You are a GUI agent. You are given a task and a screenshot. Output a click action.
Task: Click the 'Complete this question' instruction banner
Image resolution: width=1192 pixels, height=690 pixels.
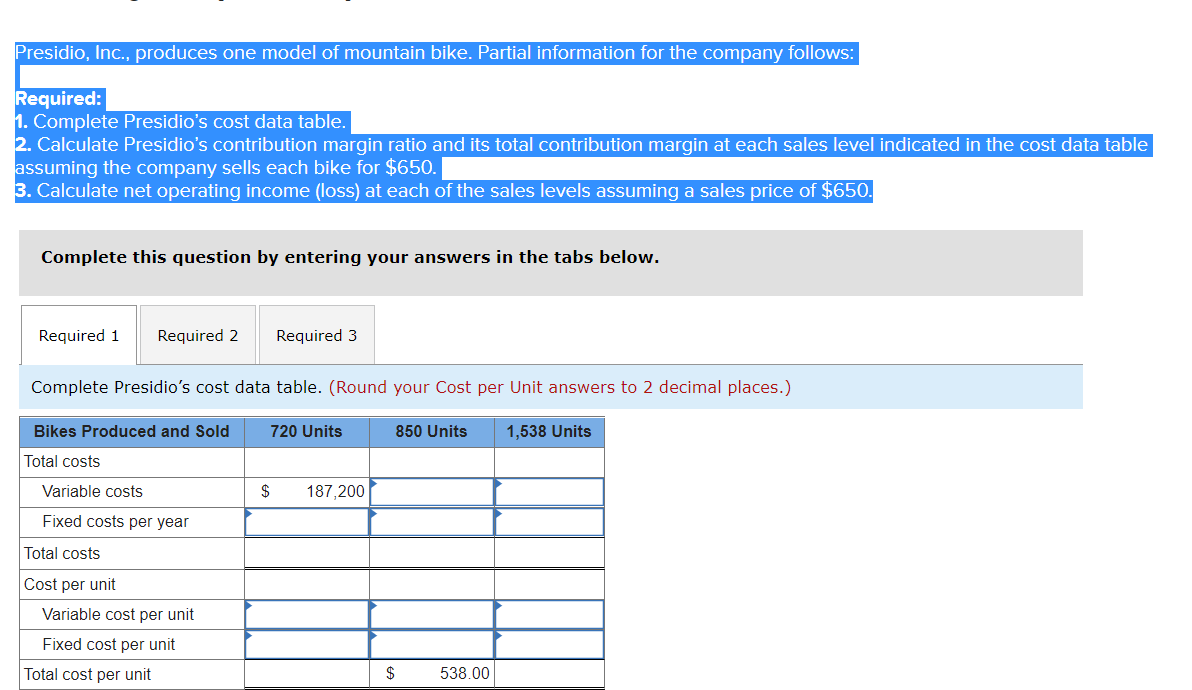click(551, 263)
